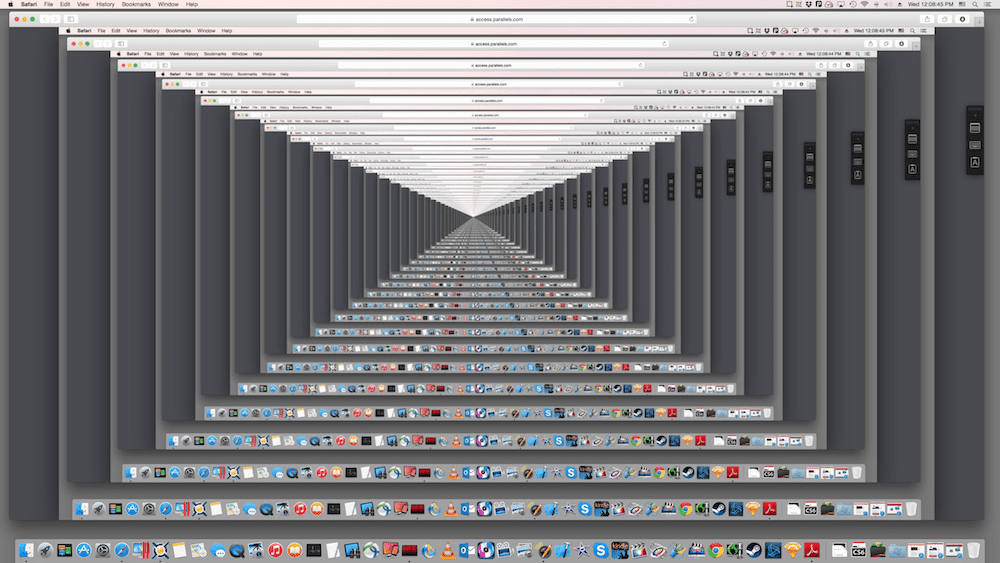Open View in the first nested menu bar
This screenshot has width=1000, height=563.
tap(131, 31)
